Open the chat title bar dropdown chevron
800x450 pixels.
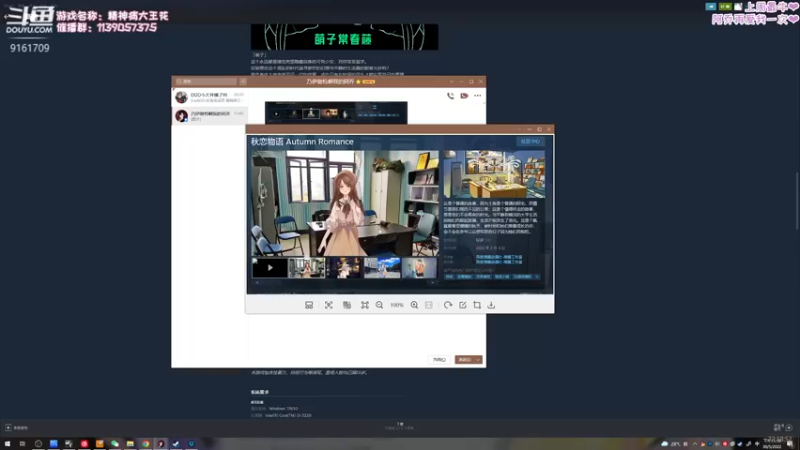452,82
